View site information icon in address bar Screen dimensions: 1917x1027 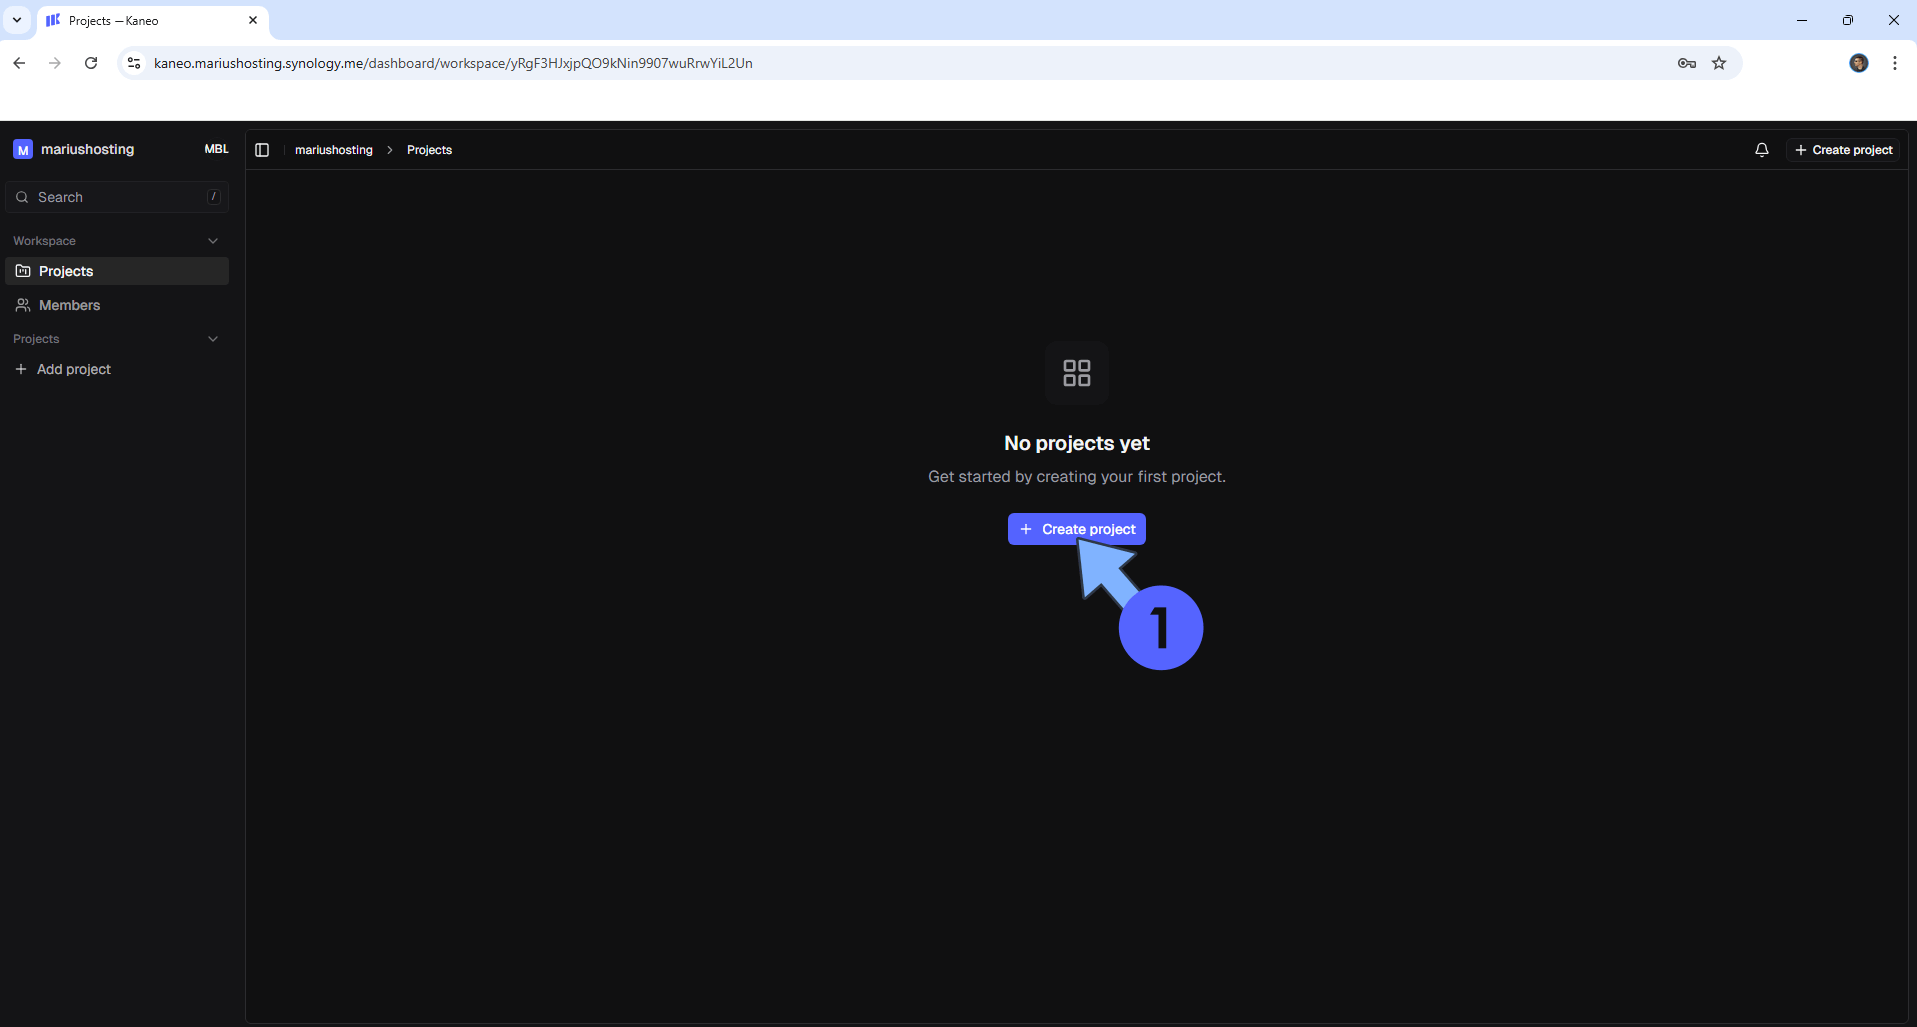[134, 63]
